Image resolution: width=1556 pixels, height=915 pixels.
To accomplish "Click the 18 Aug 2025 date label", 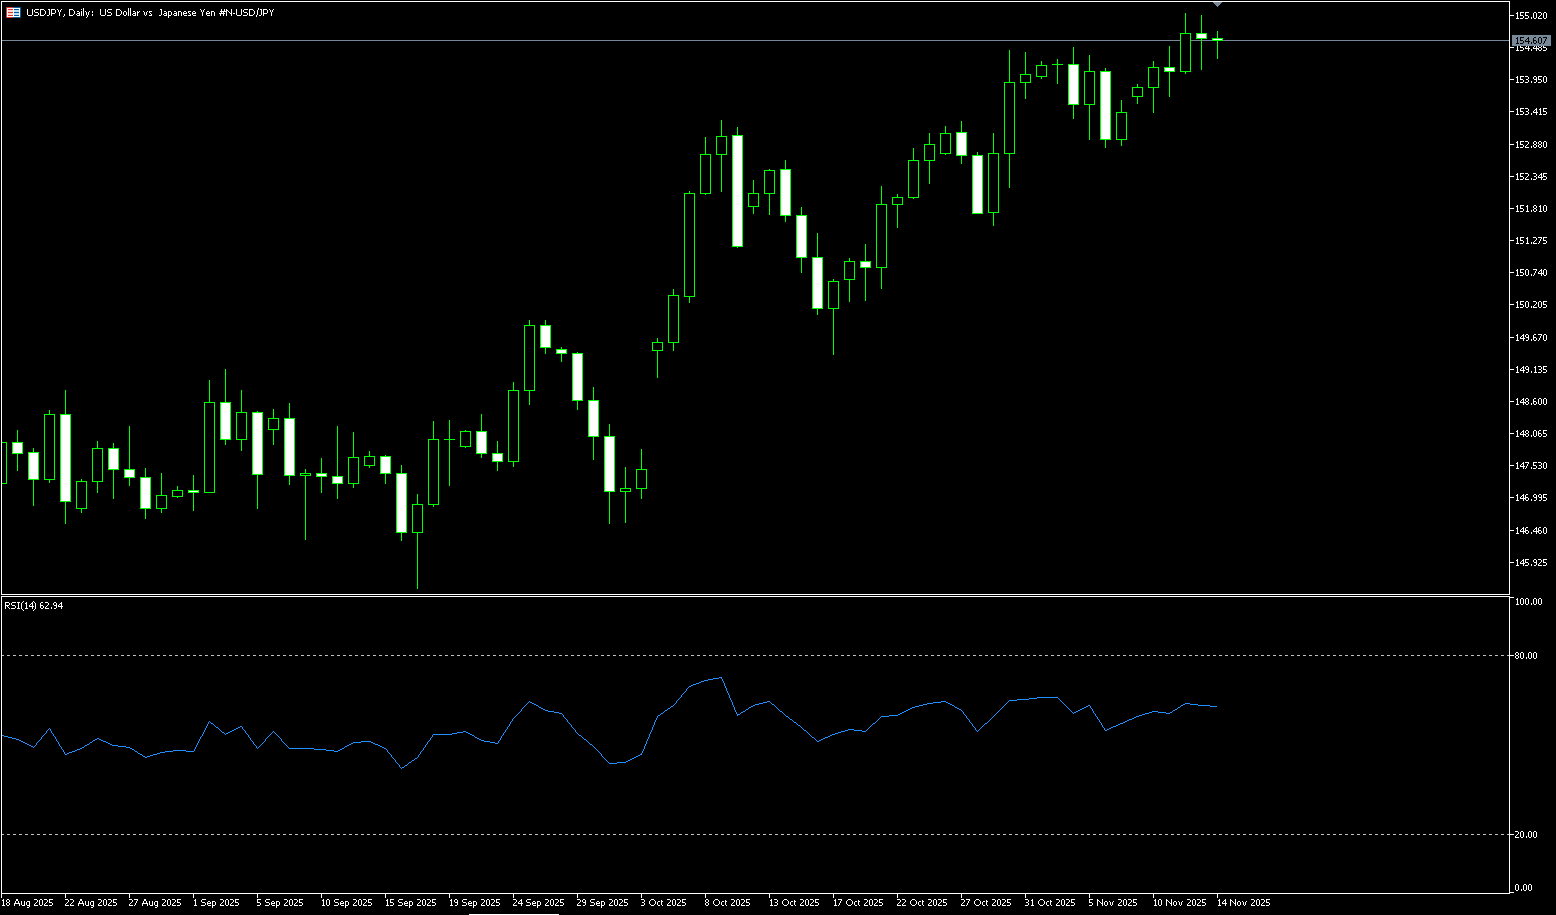I will click(x=27, y=902).
